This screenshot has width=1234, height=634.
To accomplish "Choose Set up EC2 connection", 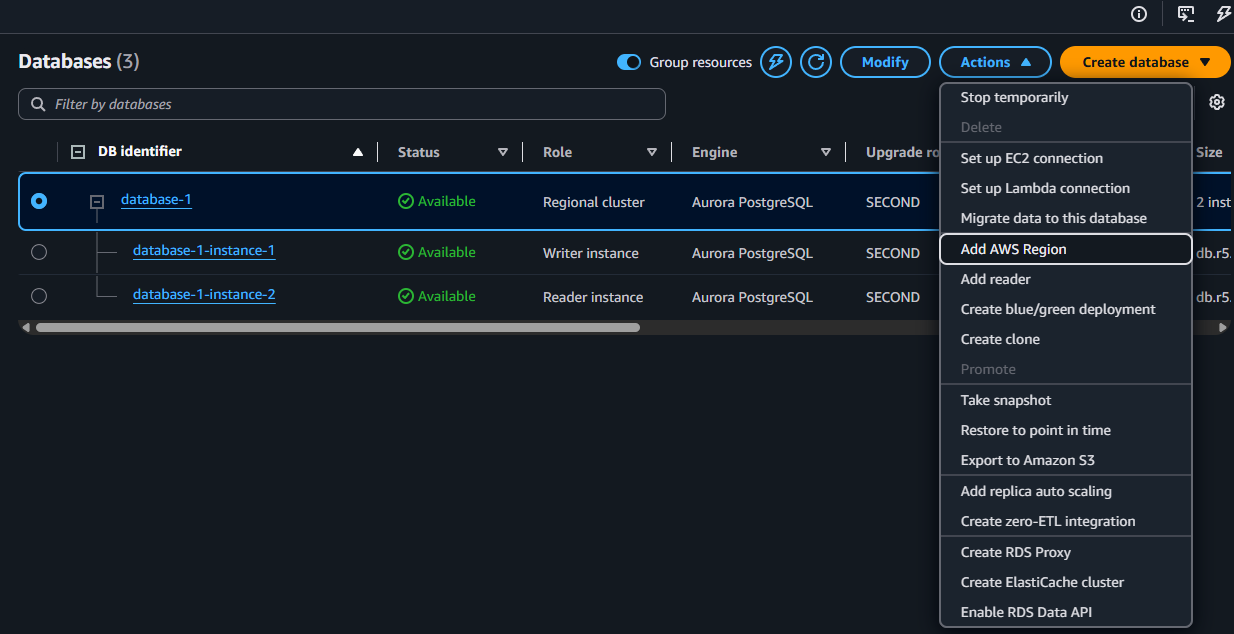I will click(1066, 158).
